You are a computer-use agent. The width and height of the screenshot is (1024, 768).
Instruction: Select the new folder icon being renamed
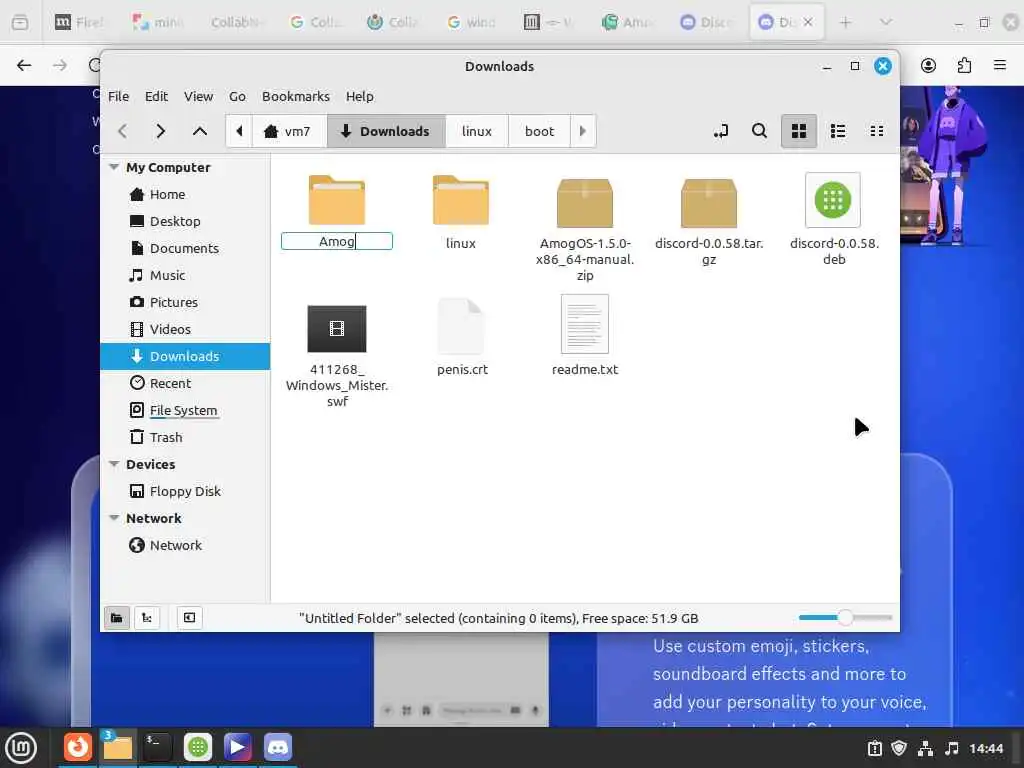337,200
